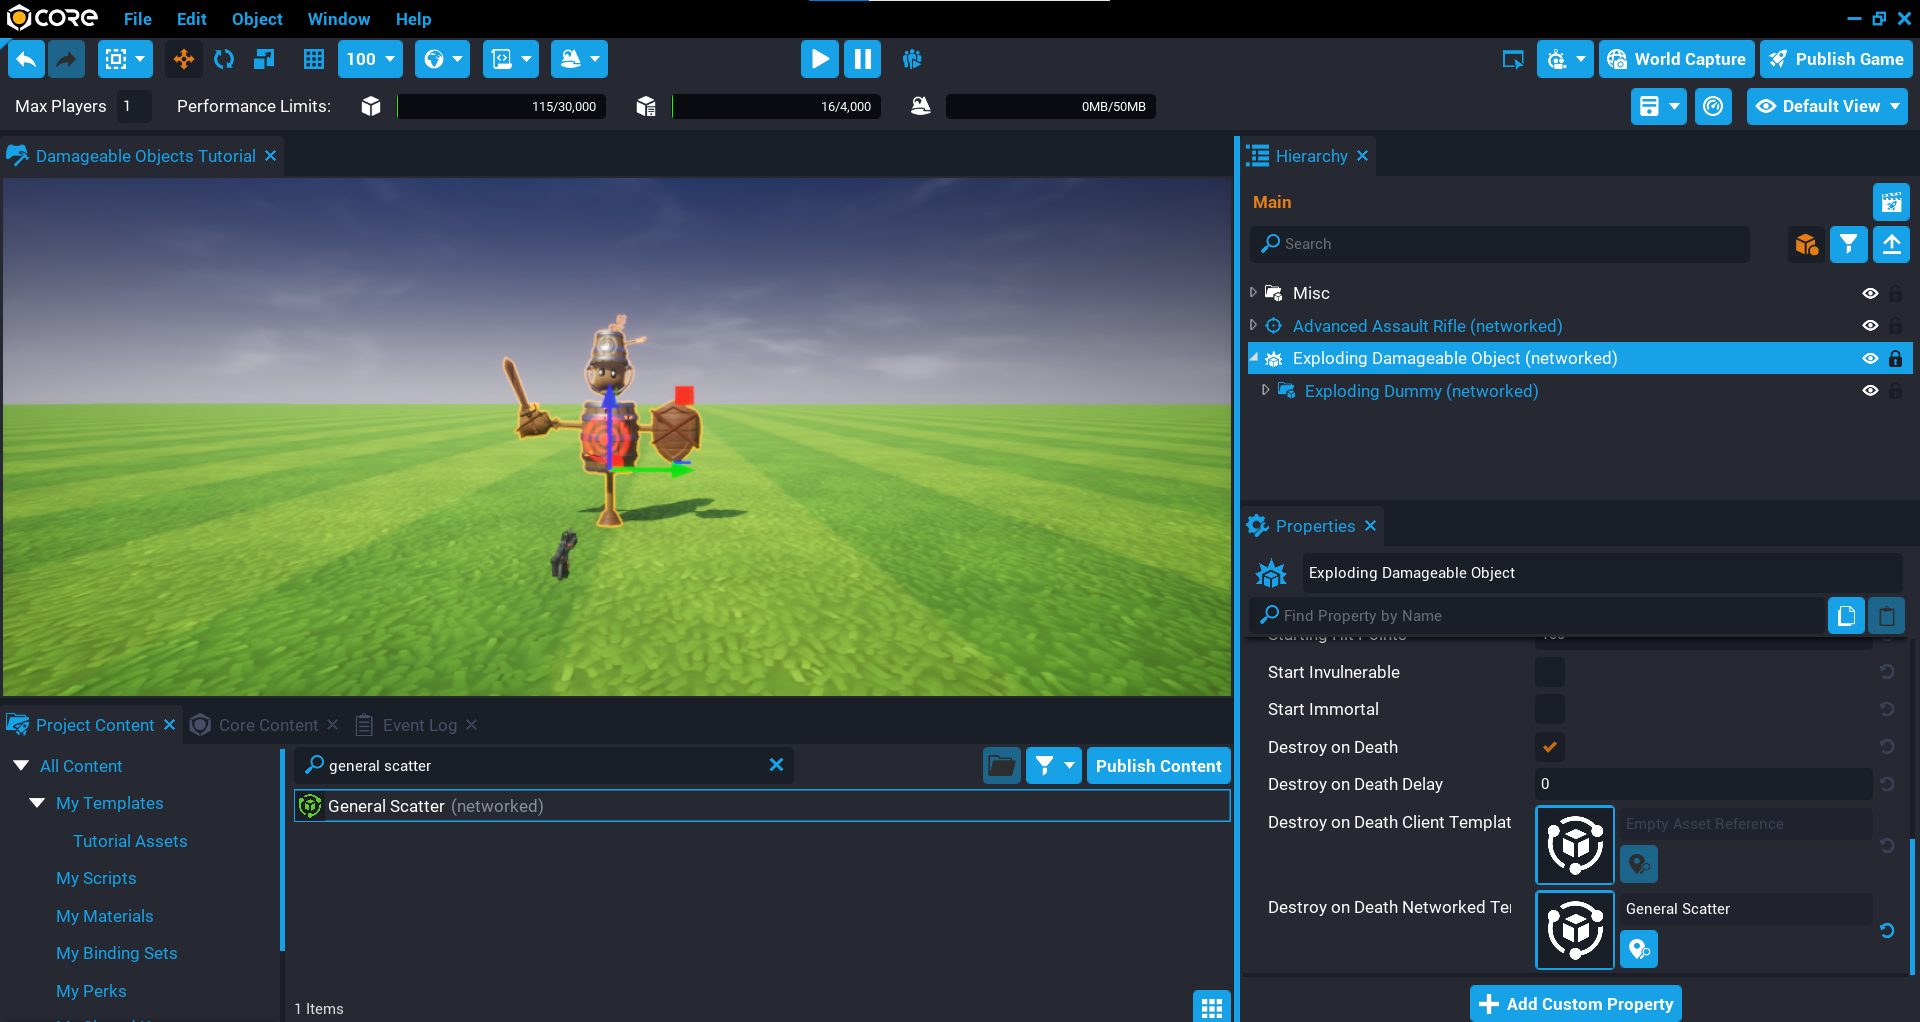
Task: Hide the Misc folder with eye icon
Action: pyautogui.click(x=1870, y=293)
